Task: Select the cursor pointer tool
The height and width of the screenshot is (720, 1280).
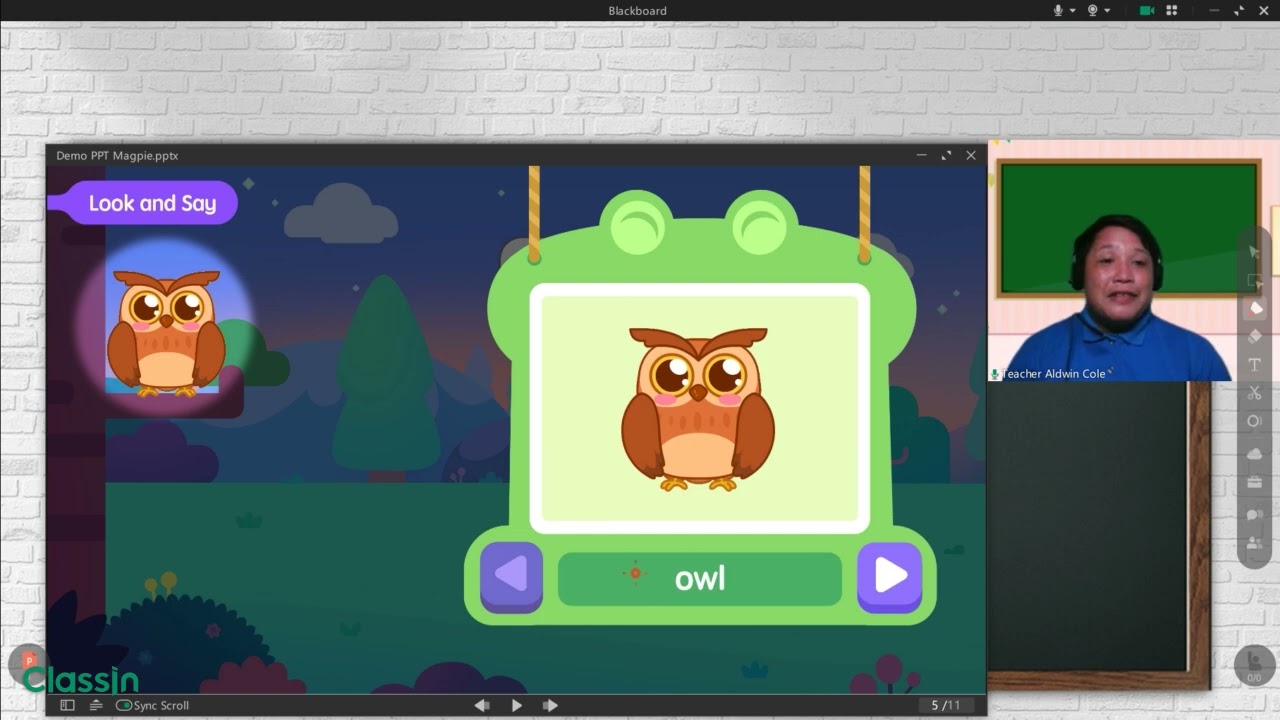Action: tap(1254, 252)
